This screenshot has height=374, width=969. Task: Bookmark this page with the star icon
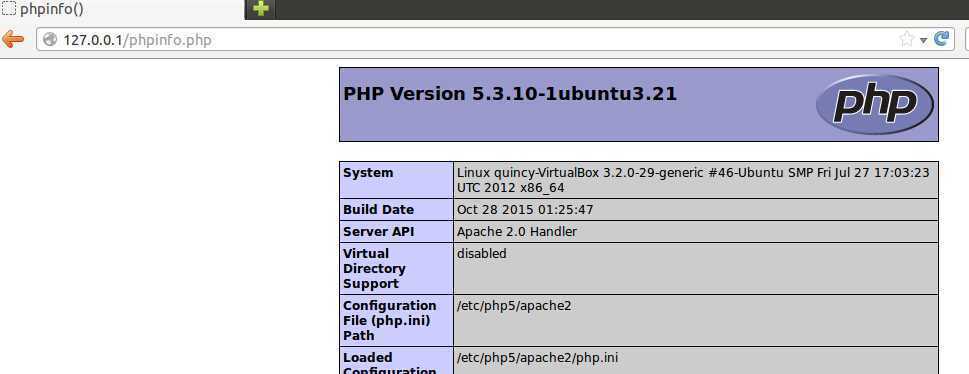coord(906,40)
